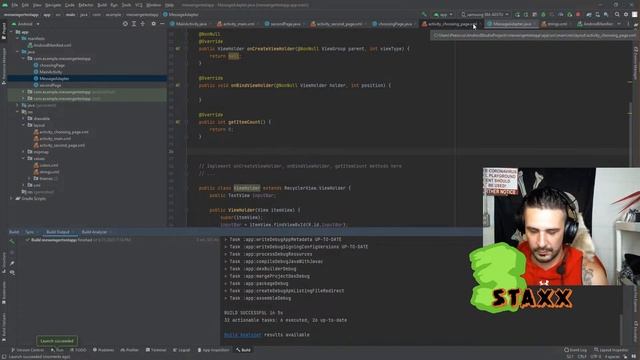The width and height of the screenshot is (640, 360).
Task: Open Version Control tool window
Action: click(x=27, y=350)
